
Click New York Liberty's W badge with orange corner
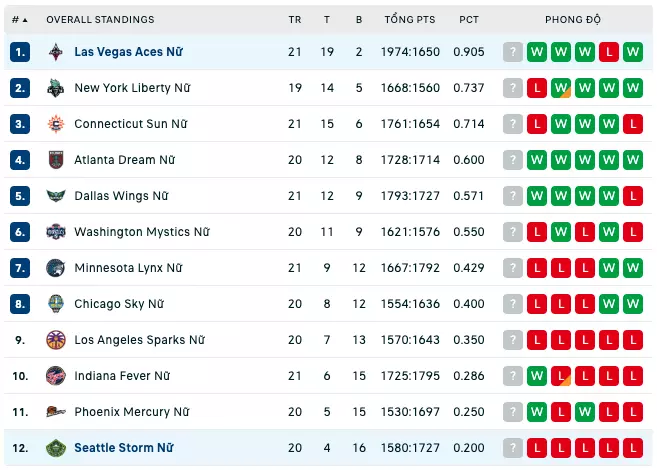pos(561,88)
